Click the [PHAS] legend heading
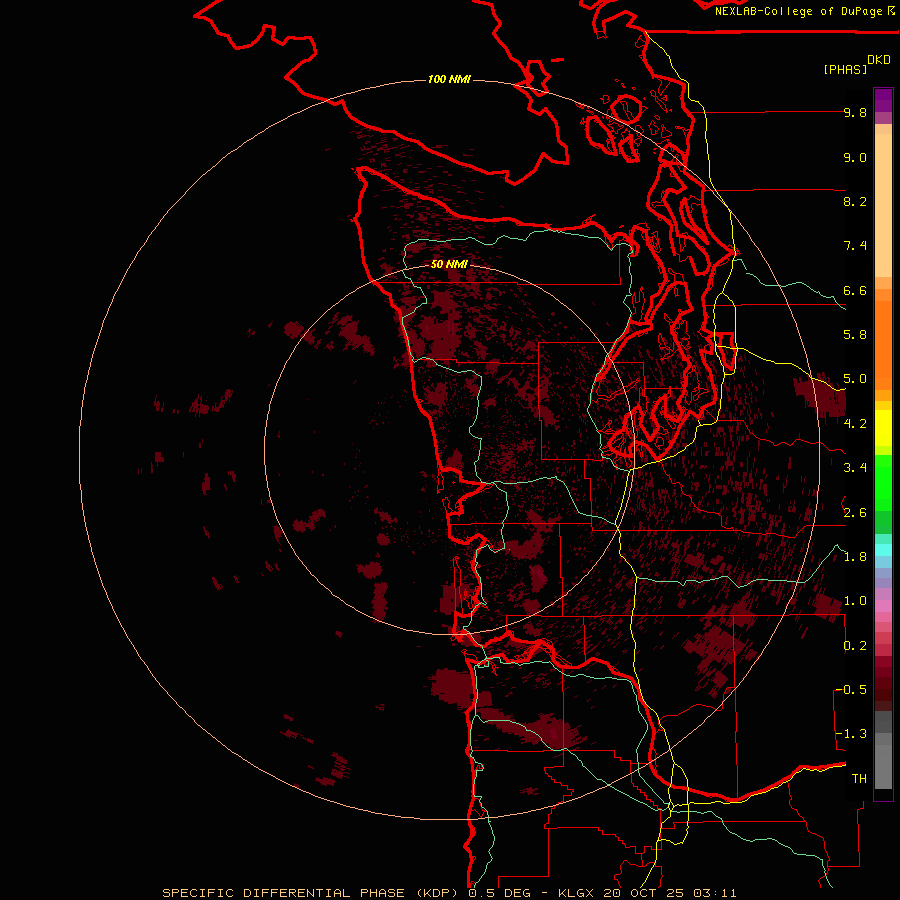This screenshot has height=900, width=900. coord(845,69)
